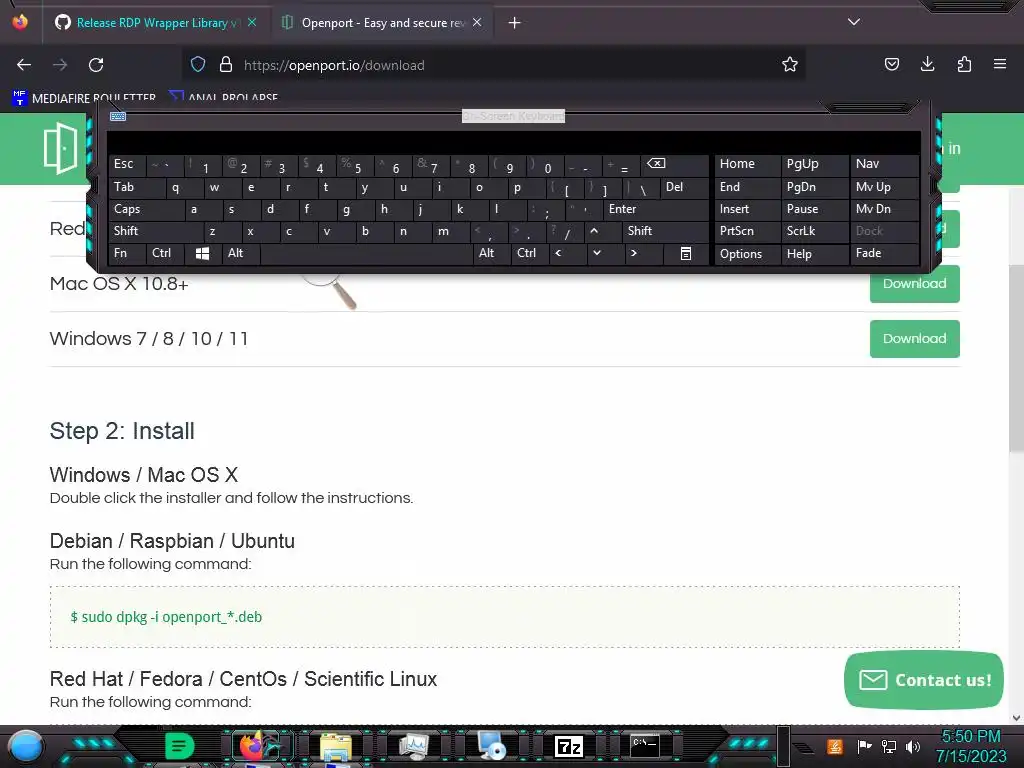Click the Home key
The height and width of the screenshot is (768, 1024).
coord(748,165)
